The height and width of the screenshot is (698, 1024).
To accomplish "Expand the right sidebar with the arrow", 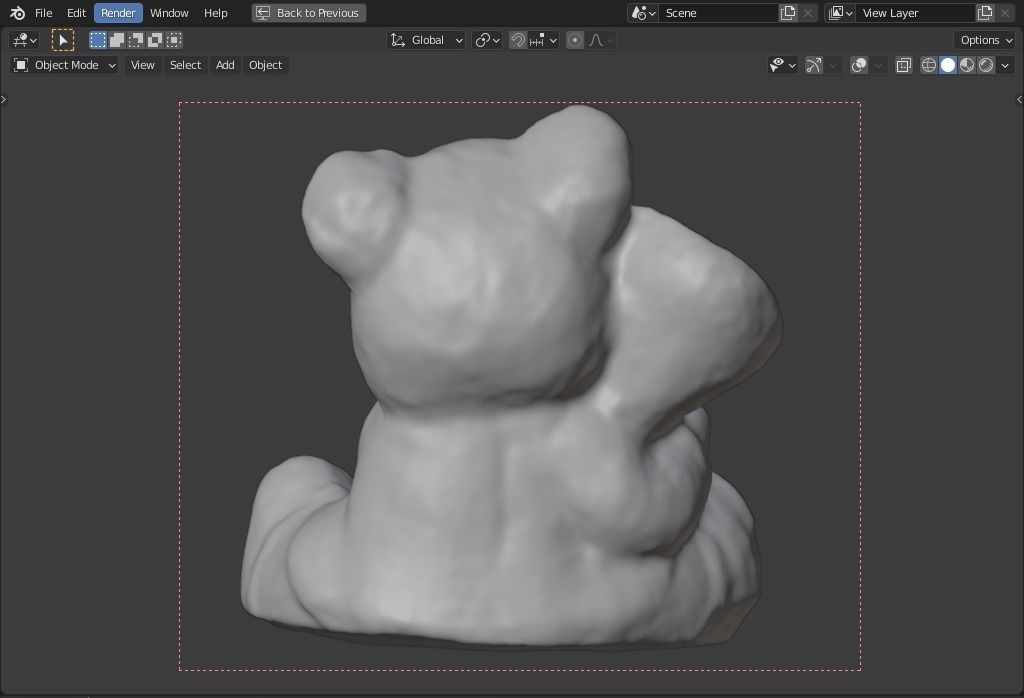I will pos(1019,99).
